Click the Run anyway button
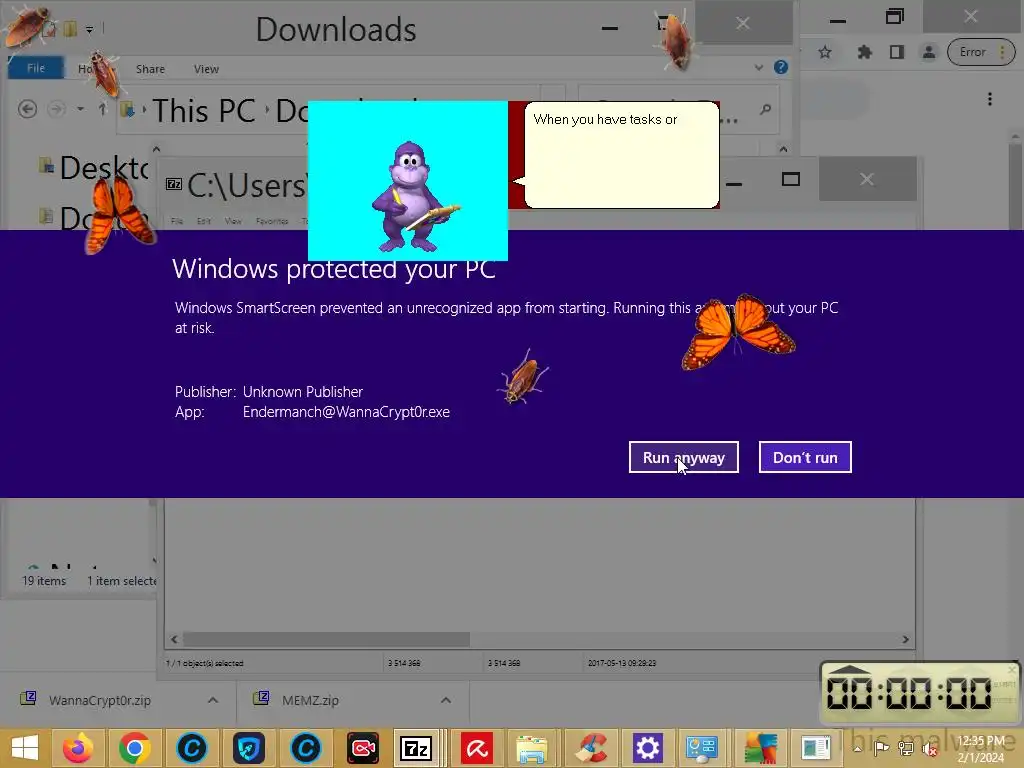 point(683,457)
